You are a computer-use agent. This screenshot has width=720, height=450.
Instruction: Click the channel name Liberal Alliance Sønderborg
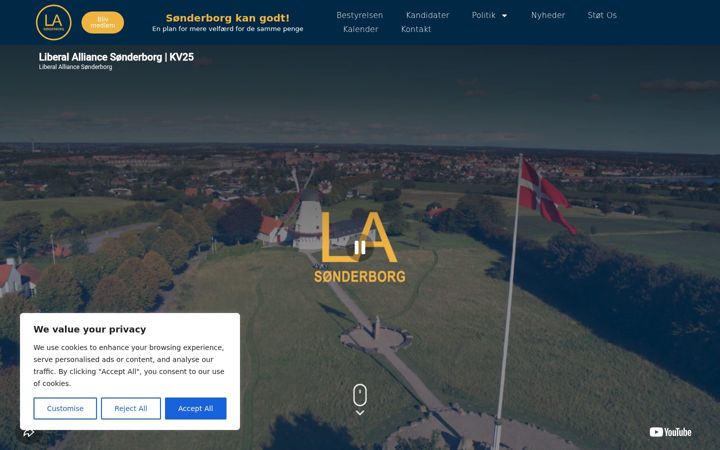tap(75, 67)
